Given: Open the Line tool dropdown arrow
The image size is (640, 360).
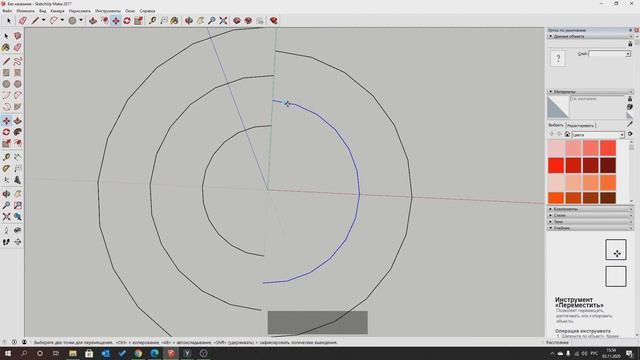Looking at the screenshot, I should pyautogui.click(x=44, y=20).
